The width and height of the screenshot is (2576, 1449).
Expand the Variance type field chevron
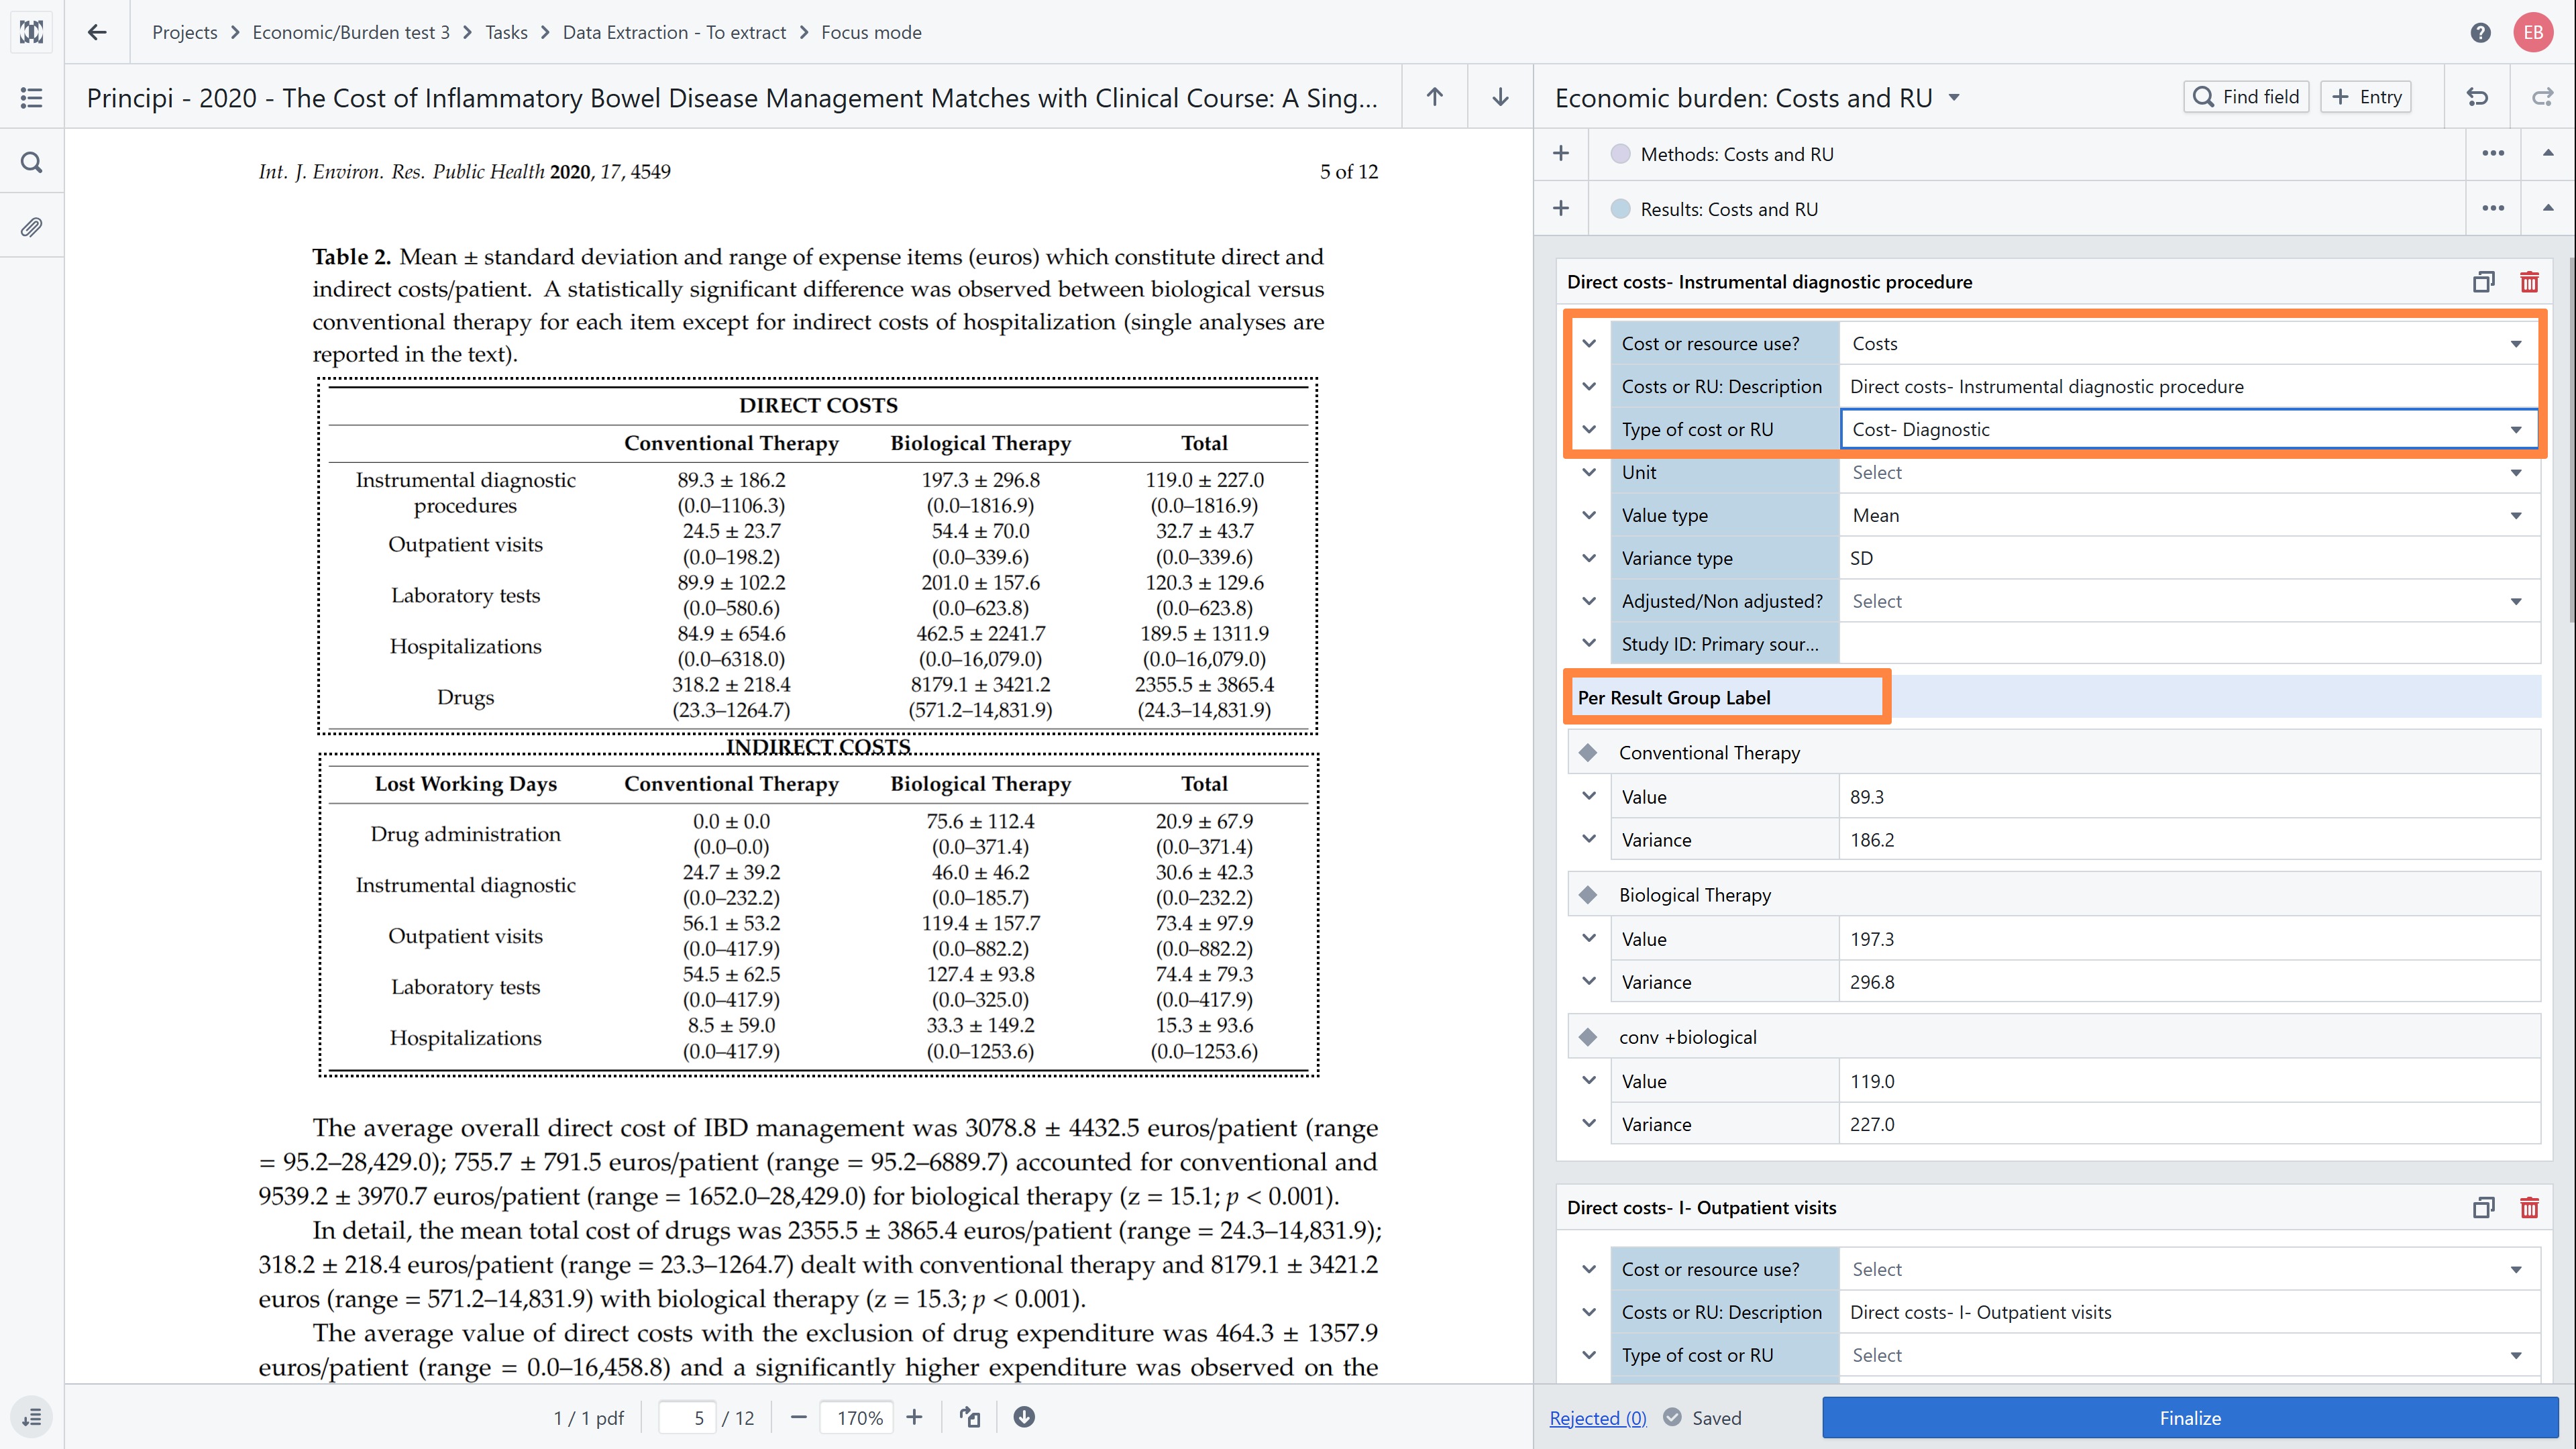point(1589,558)
